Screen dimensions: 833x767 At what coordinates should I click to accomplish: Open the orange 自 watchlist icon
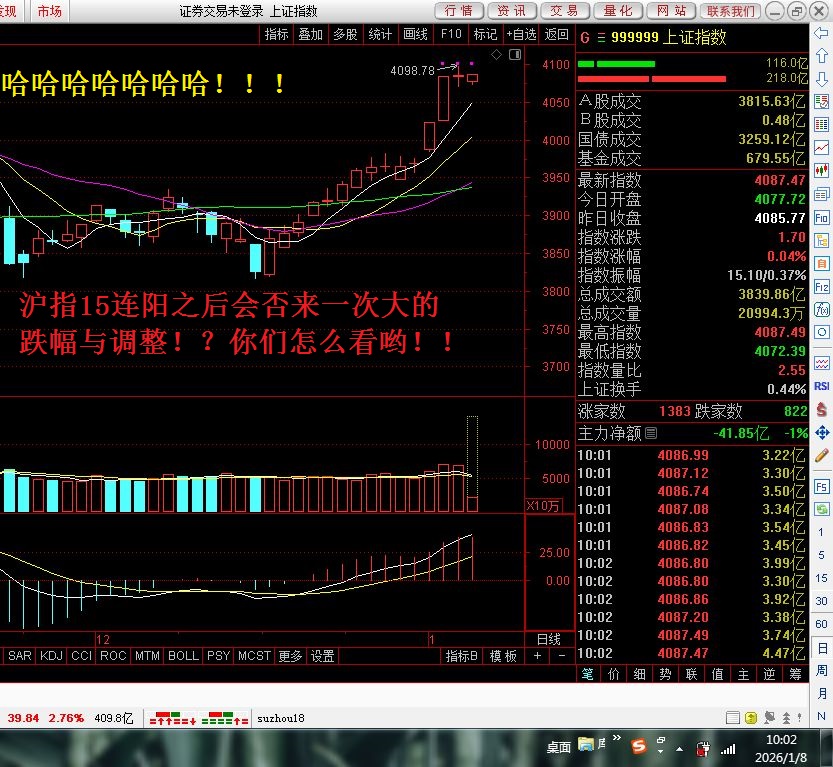point(821,263)
